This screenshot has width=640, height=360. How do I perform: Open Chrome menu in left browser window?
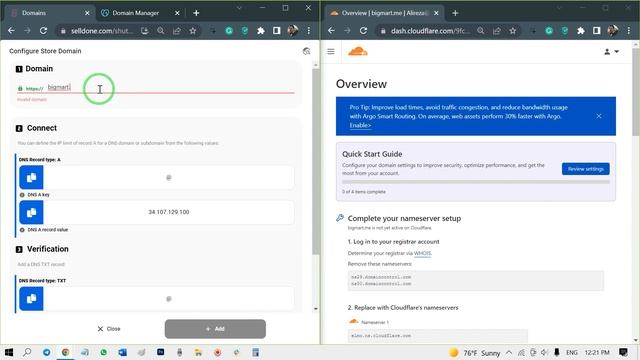[x=309, y=31]
